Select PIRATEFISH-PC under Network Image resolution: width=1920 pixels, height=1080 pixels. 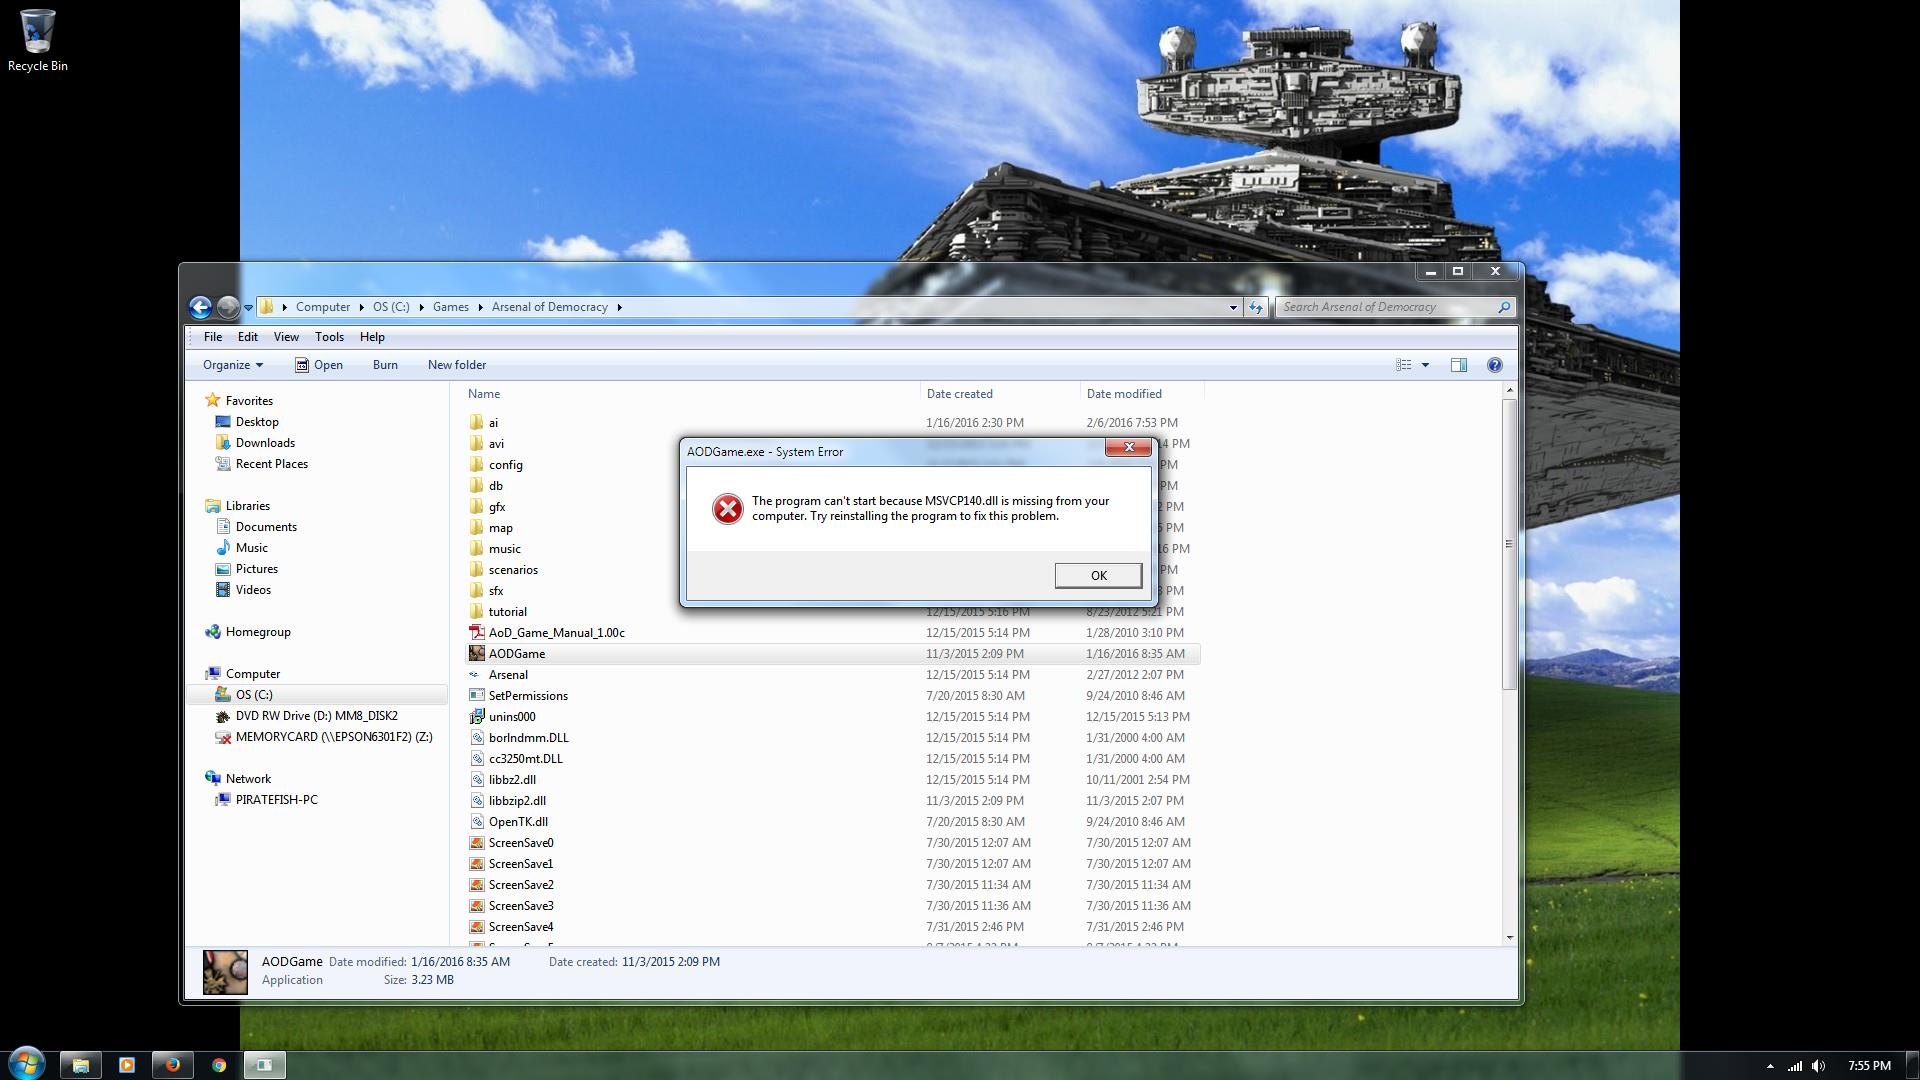point(276,800)
